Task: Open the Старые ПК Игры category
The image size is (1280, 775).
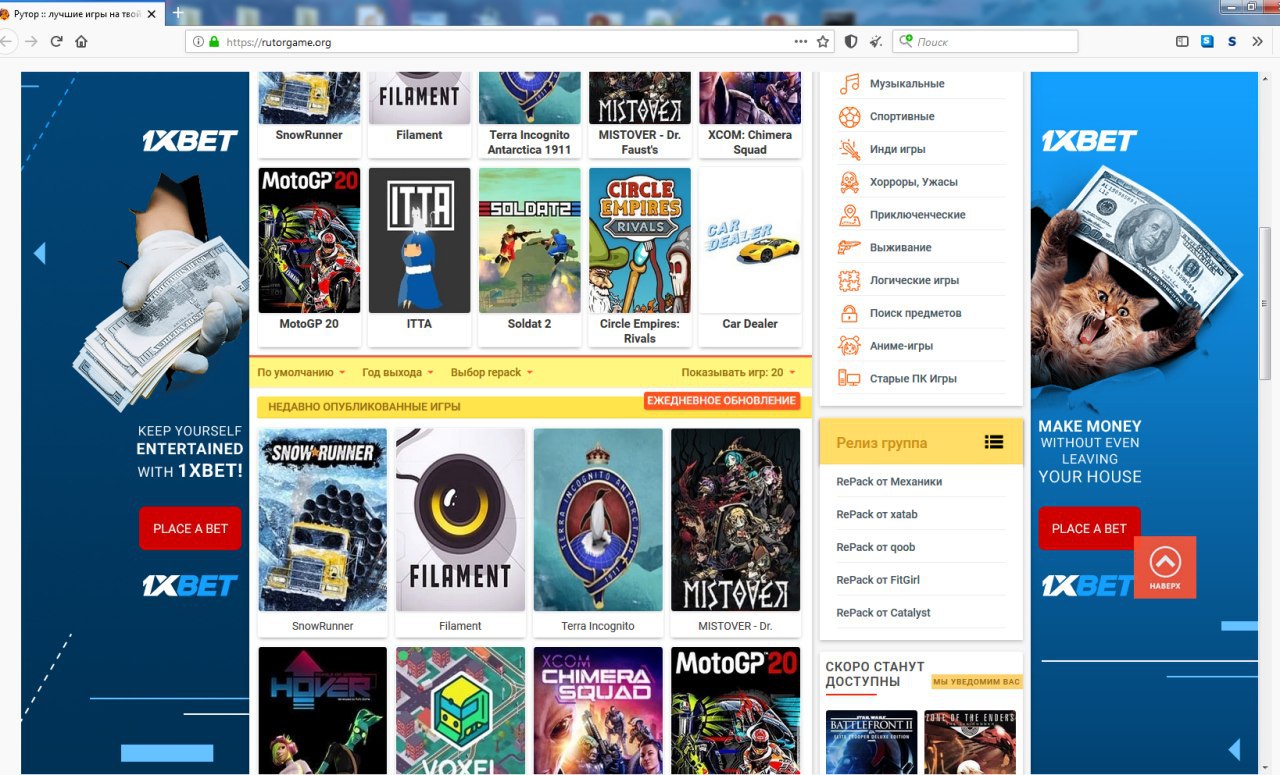Action: (x=913, y=379)
